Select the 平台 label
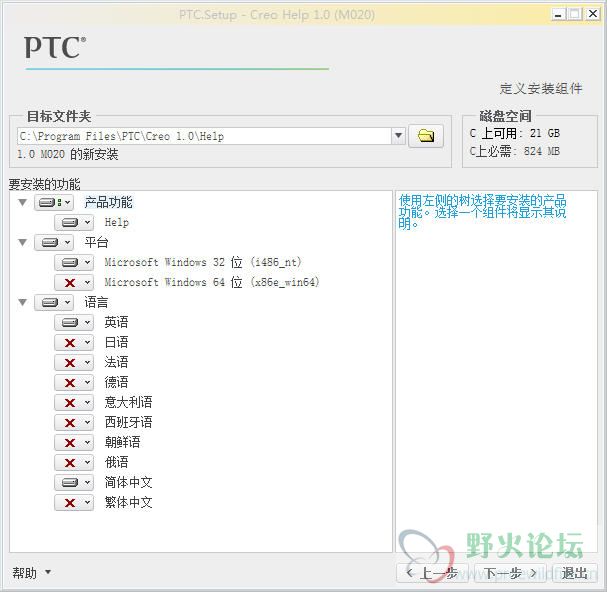This screenshot has height=592, width=607. (96, 242)
